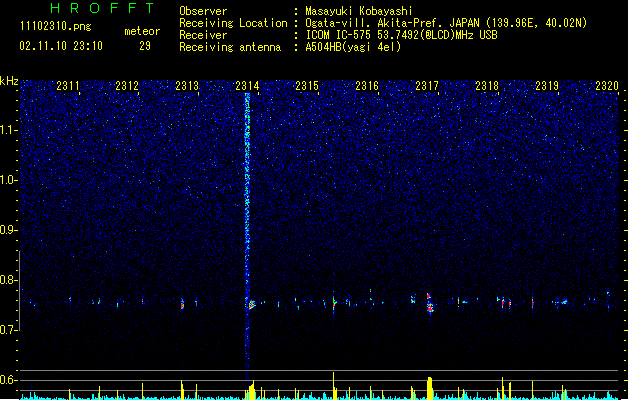The width and height of the screenshot is (629, 400).
Task: Click the 2318 time marker
Action: [x=487, y=86]
